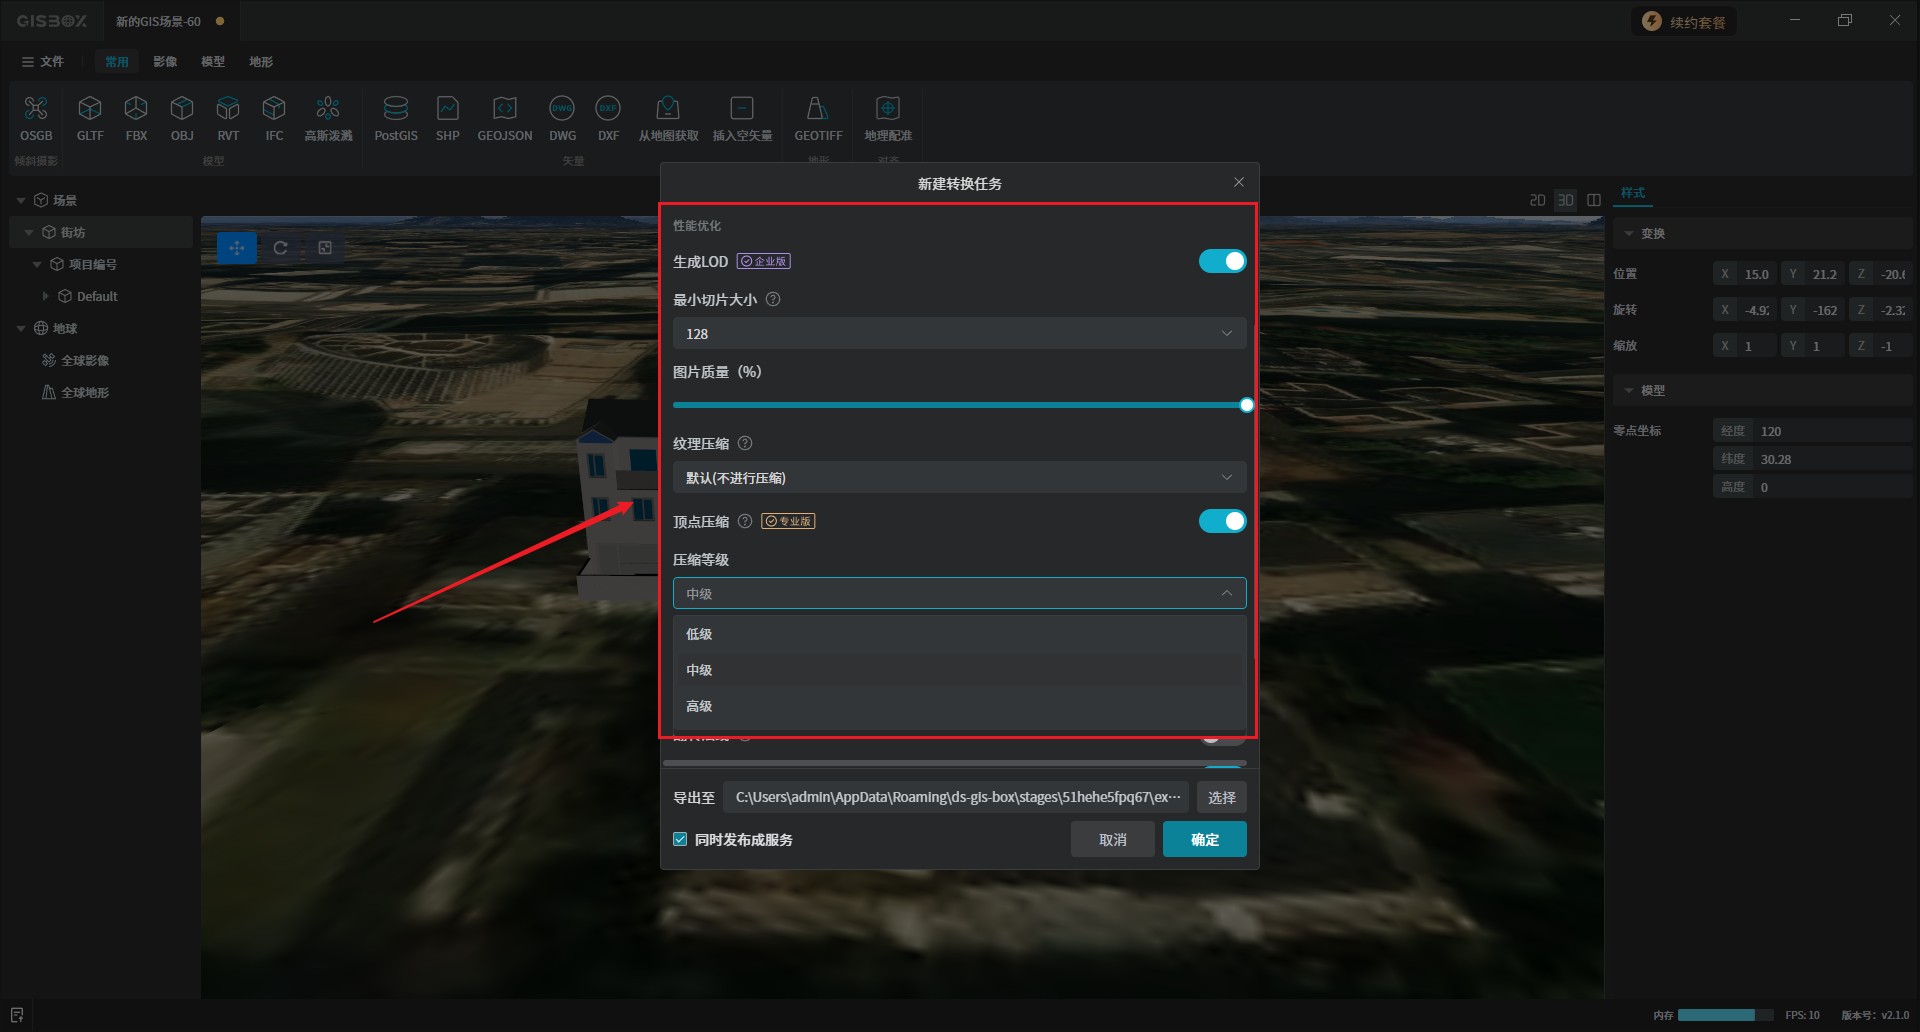Open the 文件 menu
Screen dimensions: 1920x1032
(x=43, y=62)
